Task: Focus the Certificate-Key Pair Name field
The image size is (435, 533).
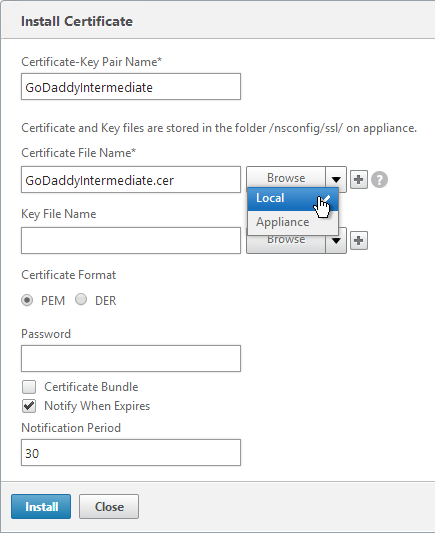Action: point(131,87)
